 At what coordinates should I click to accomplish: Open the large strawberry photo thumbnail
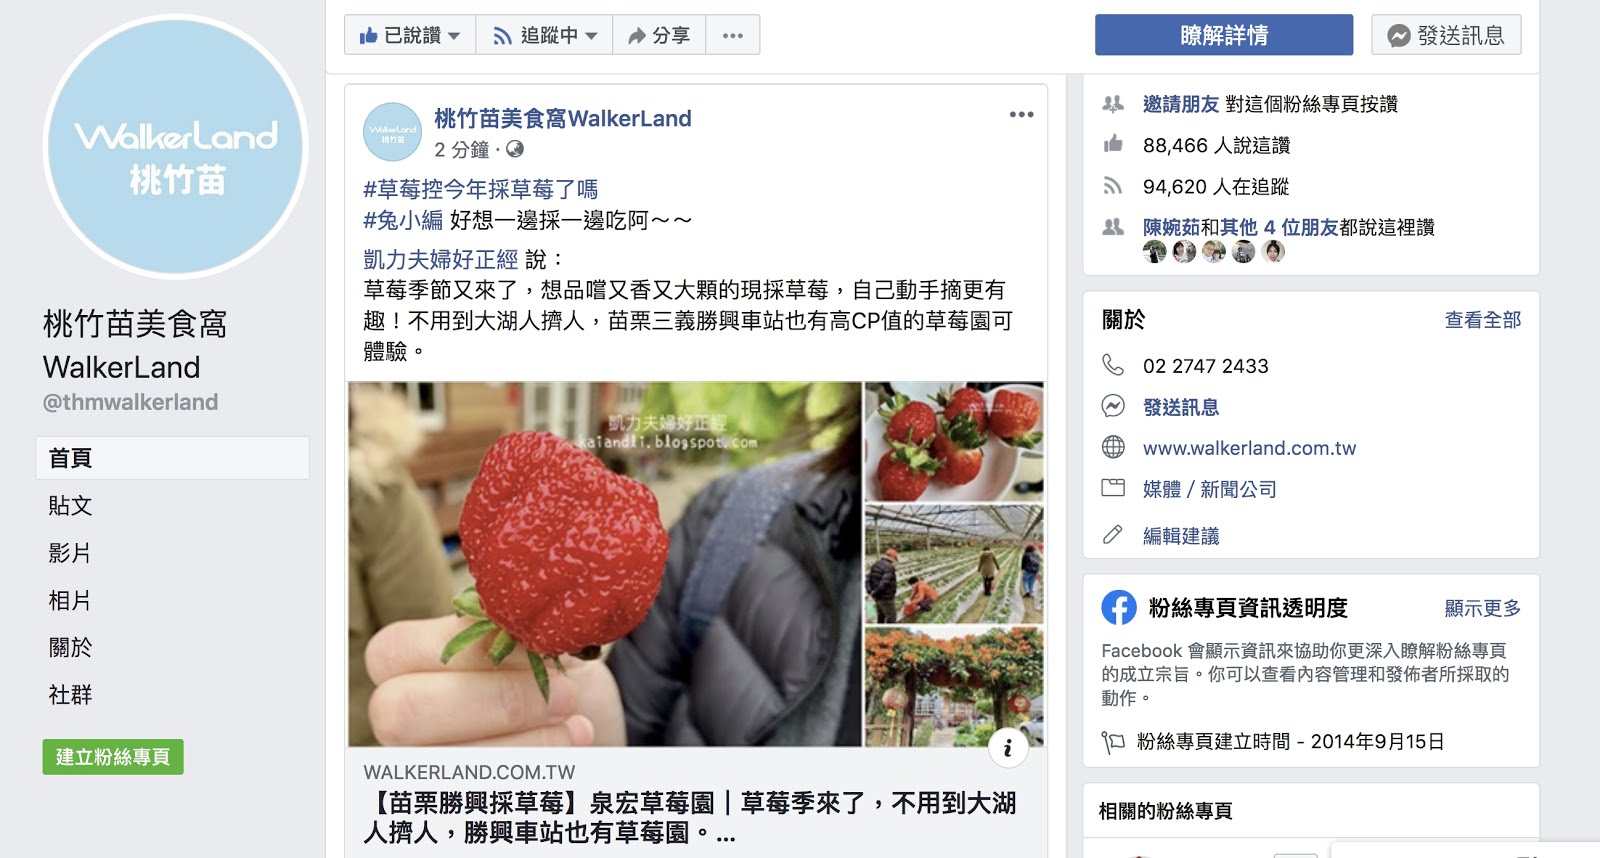tap(605, 564)
